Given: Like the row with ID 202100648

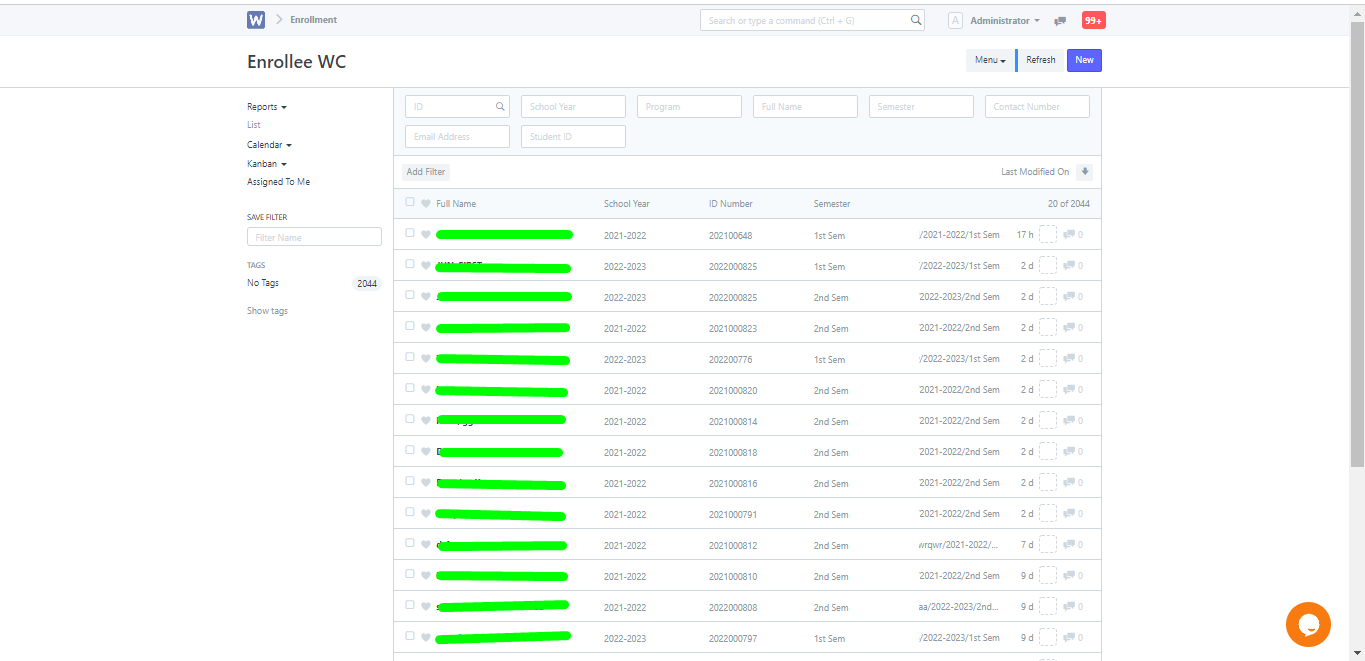Looking at the screenshot, I should pos(425,235).
